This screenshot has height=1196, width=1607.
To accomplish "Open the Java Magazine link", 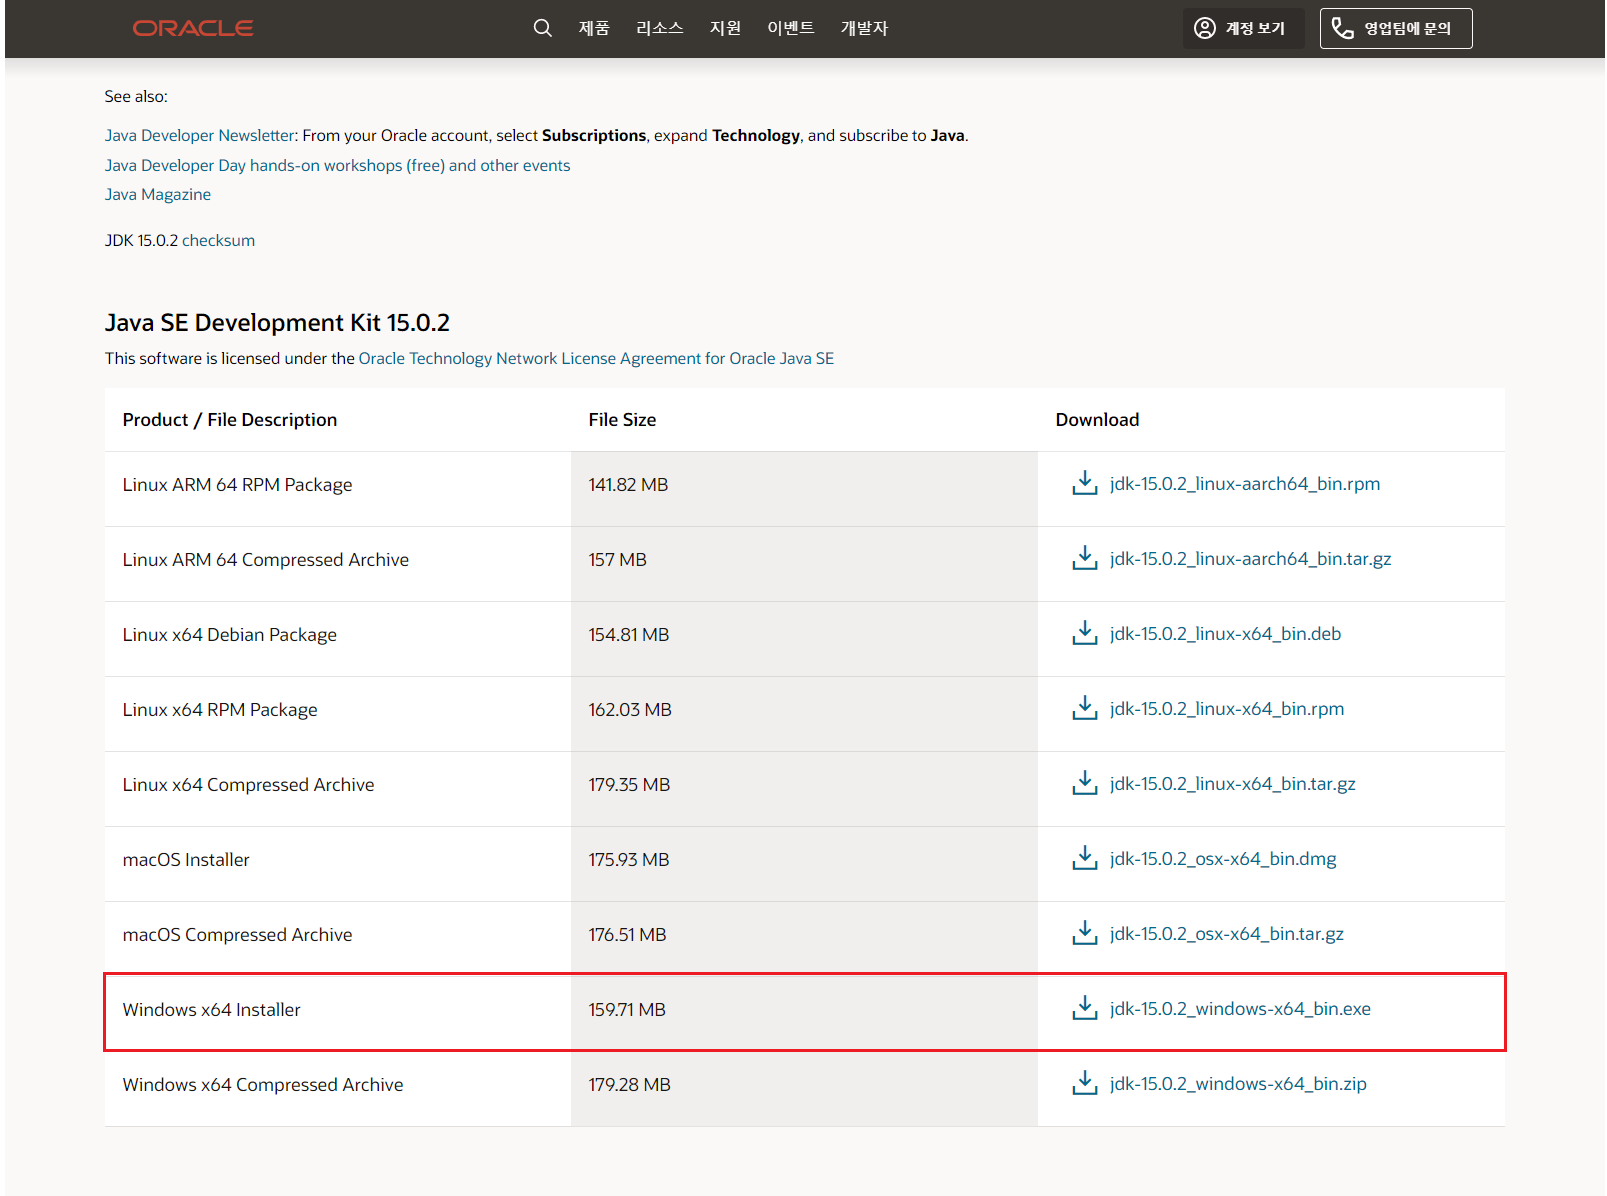I will tap(158, 194).
